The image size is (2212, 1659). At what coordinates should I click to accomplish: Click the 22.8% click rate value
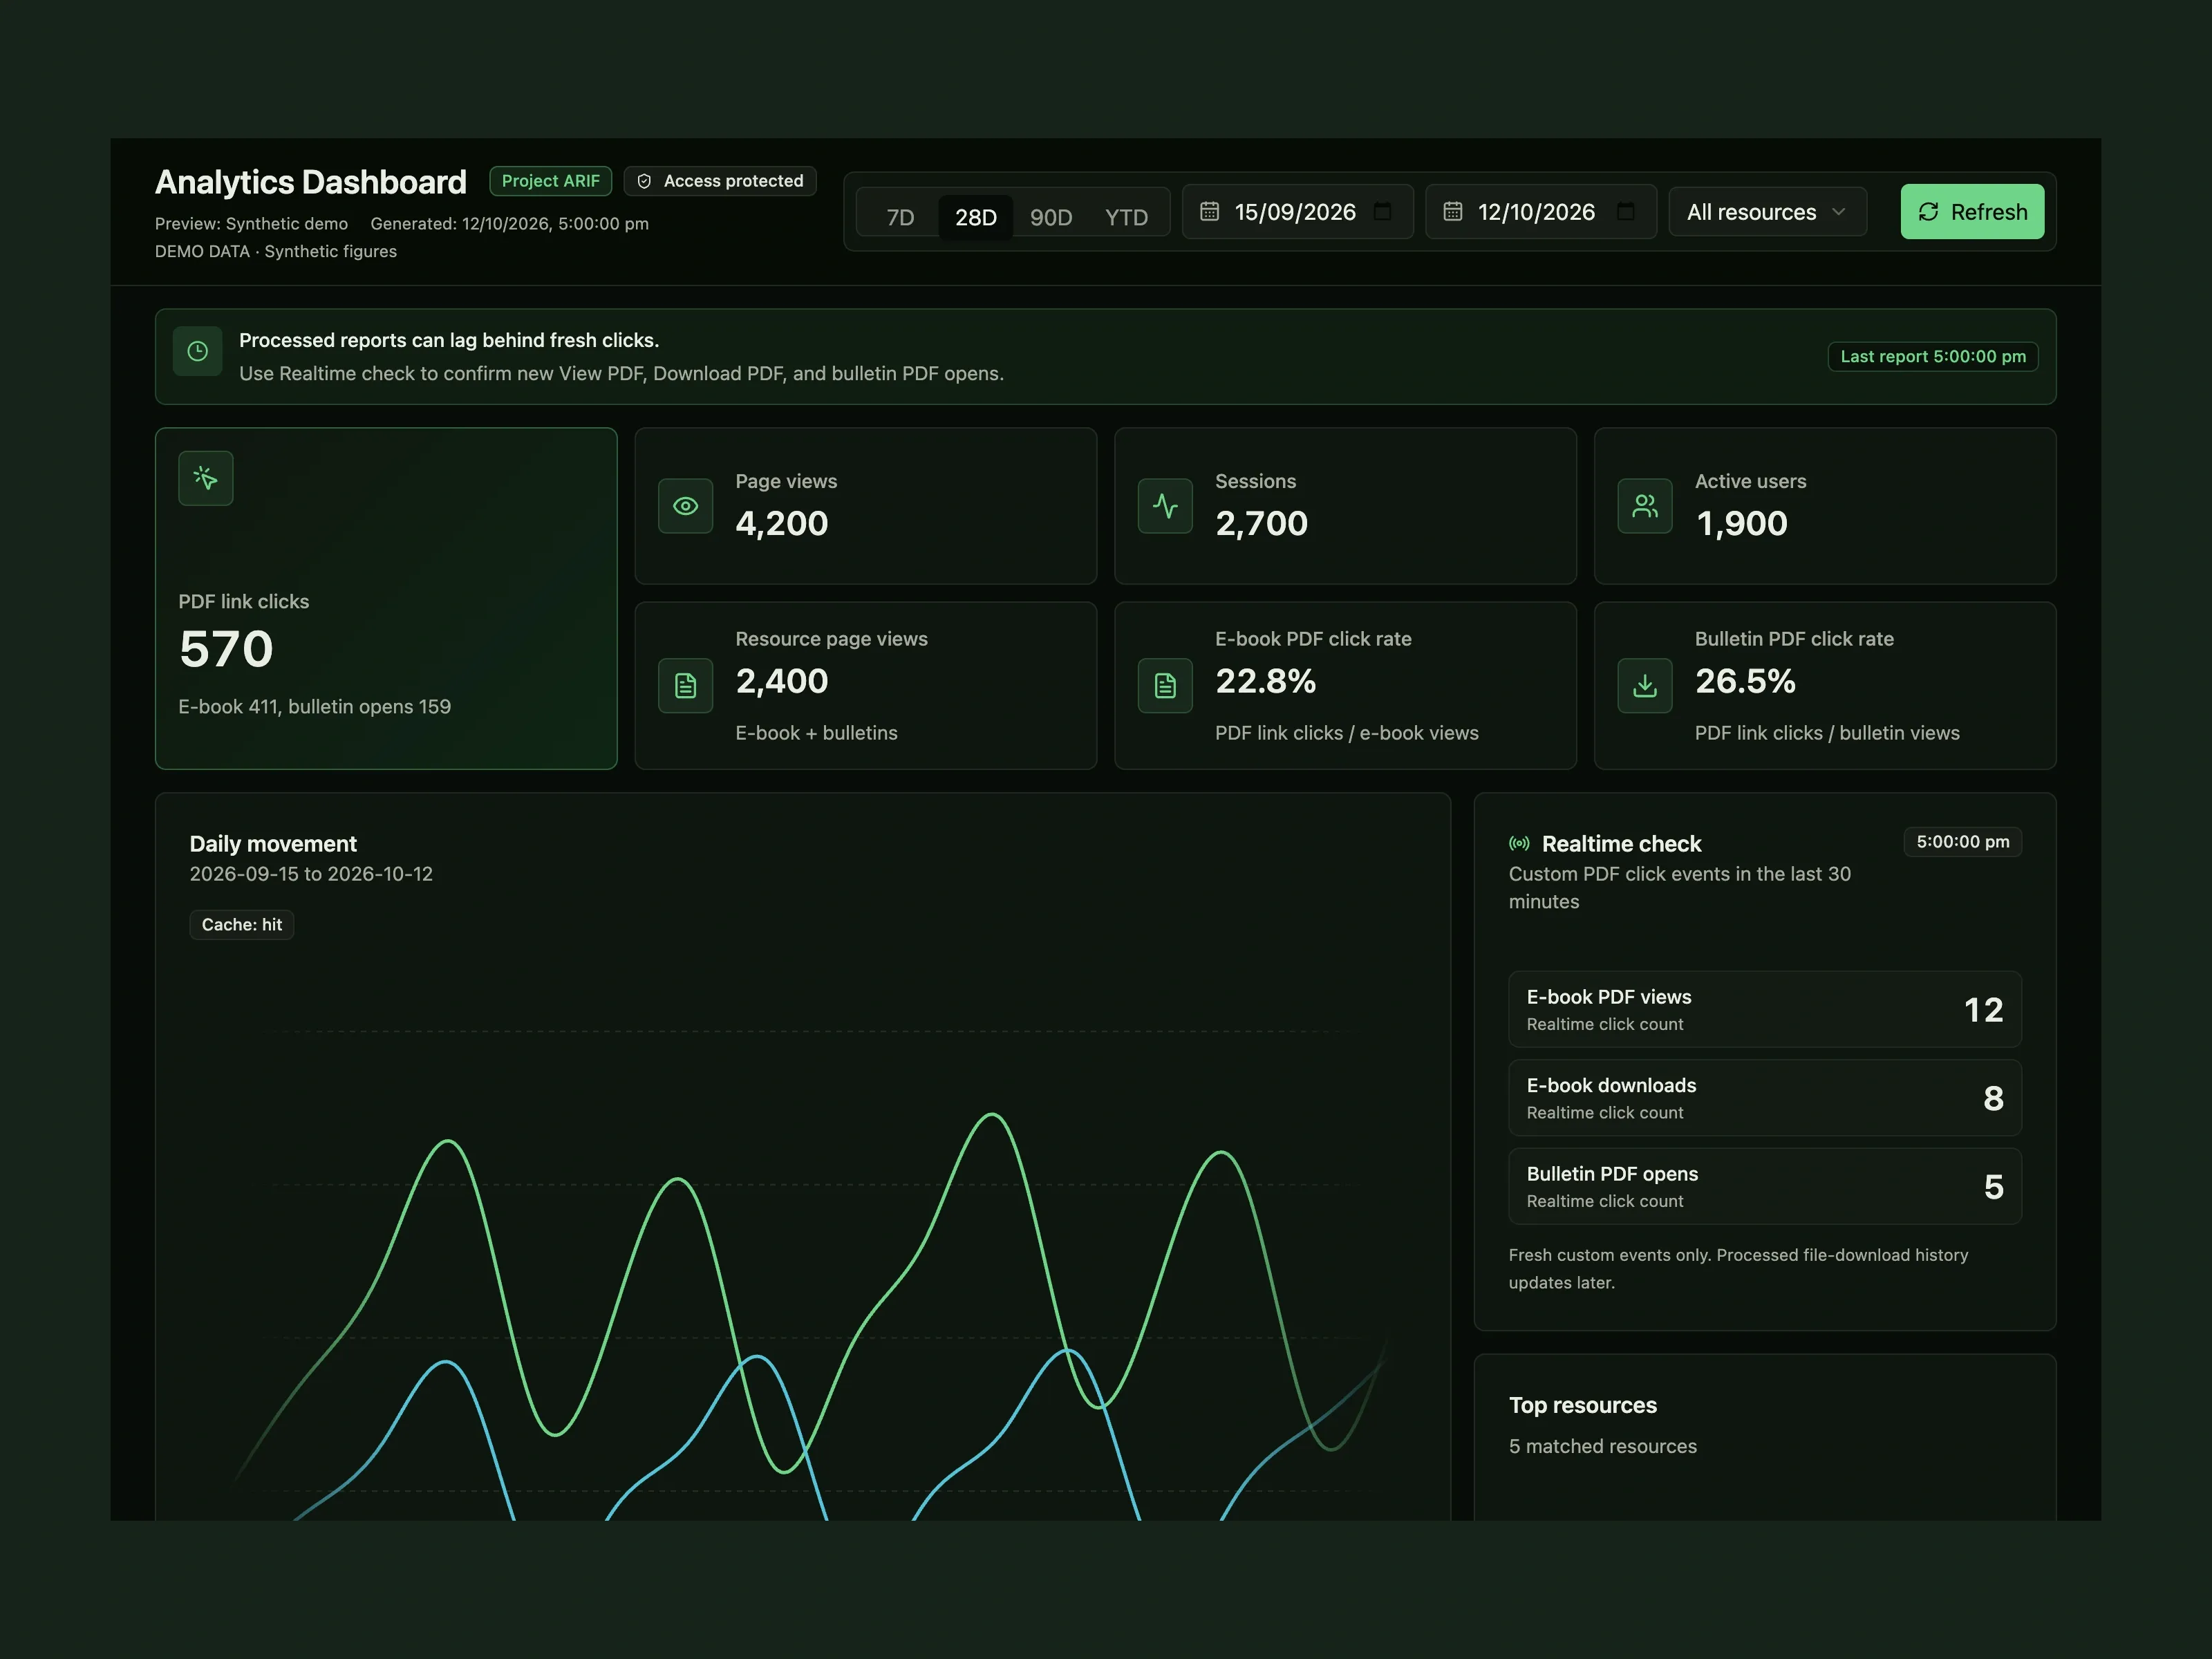pyautogui.click(x=1265, y=681)
